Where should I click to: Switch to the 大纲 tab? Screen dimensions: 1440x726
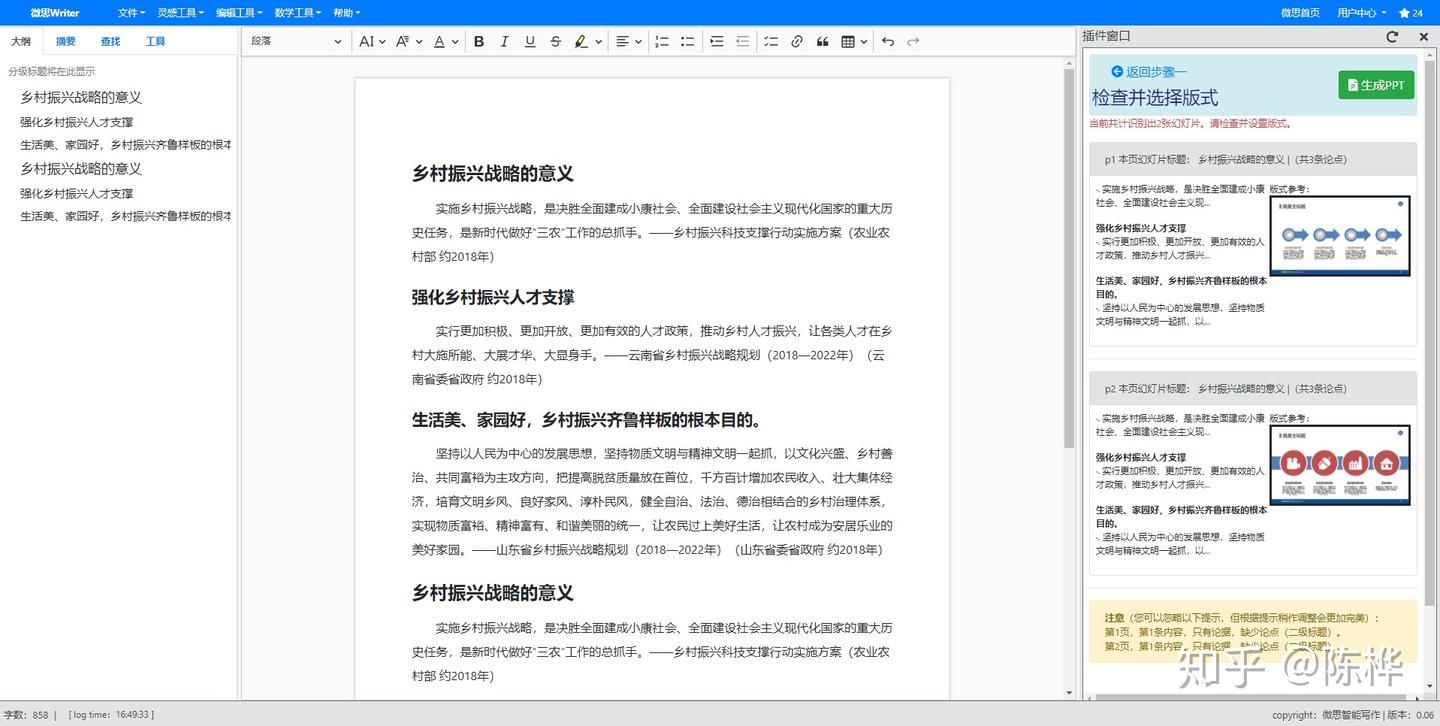[20, 41]
